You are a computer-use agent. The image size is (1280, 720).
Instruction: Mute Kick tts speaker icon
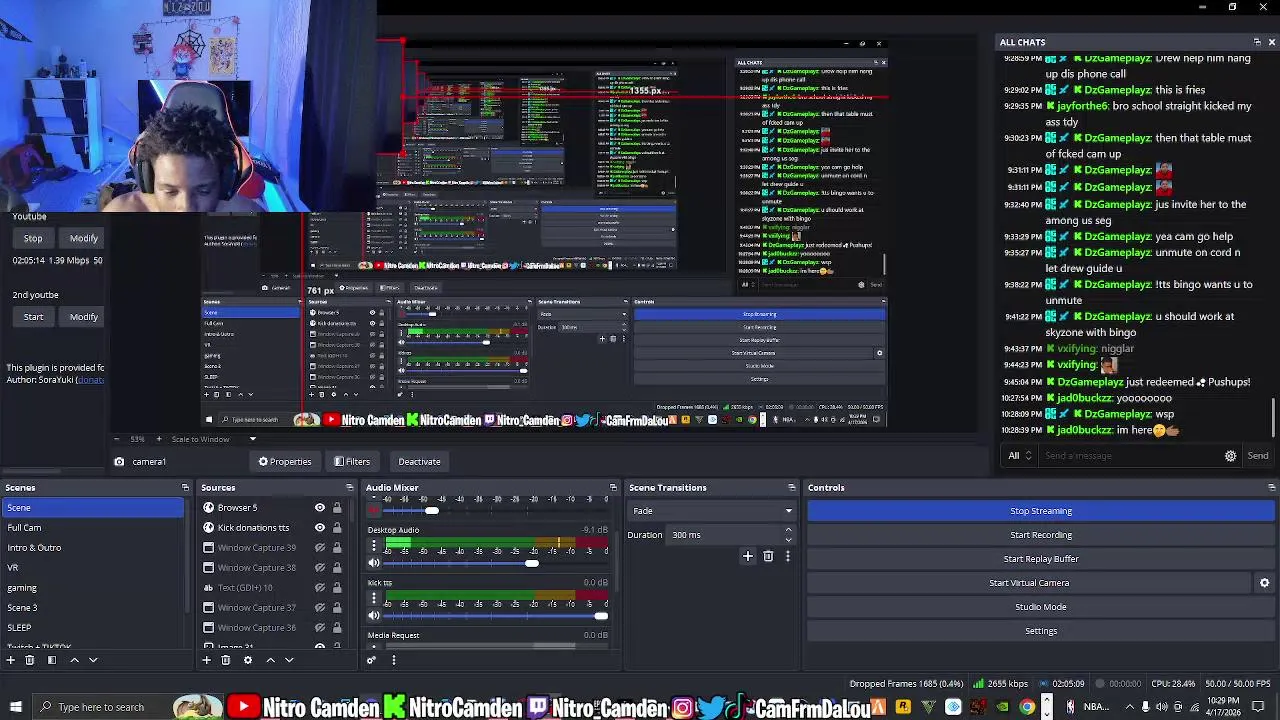(x=374, y=616)
